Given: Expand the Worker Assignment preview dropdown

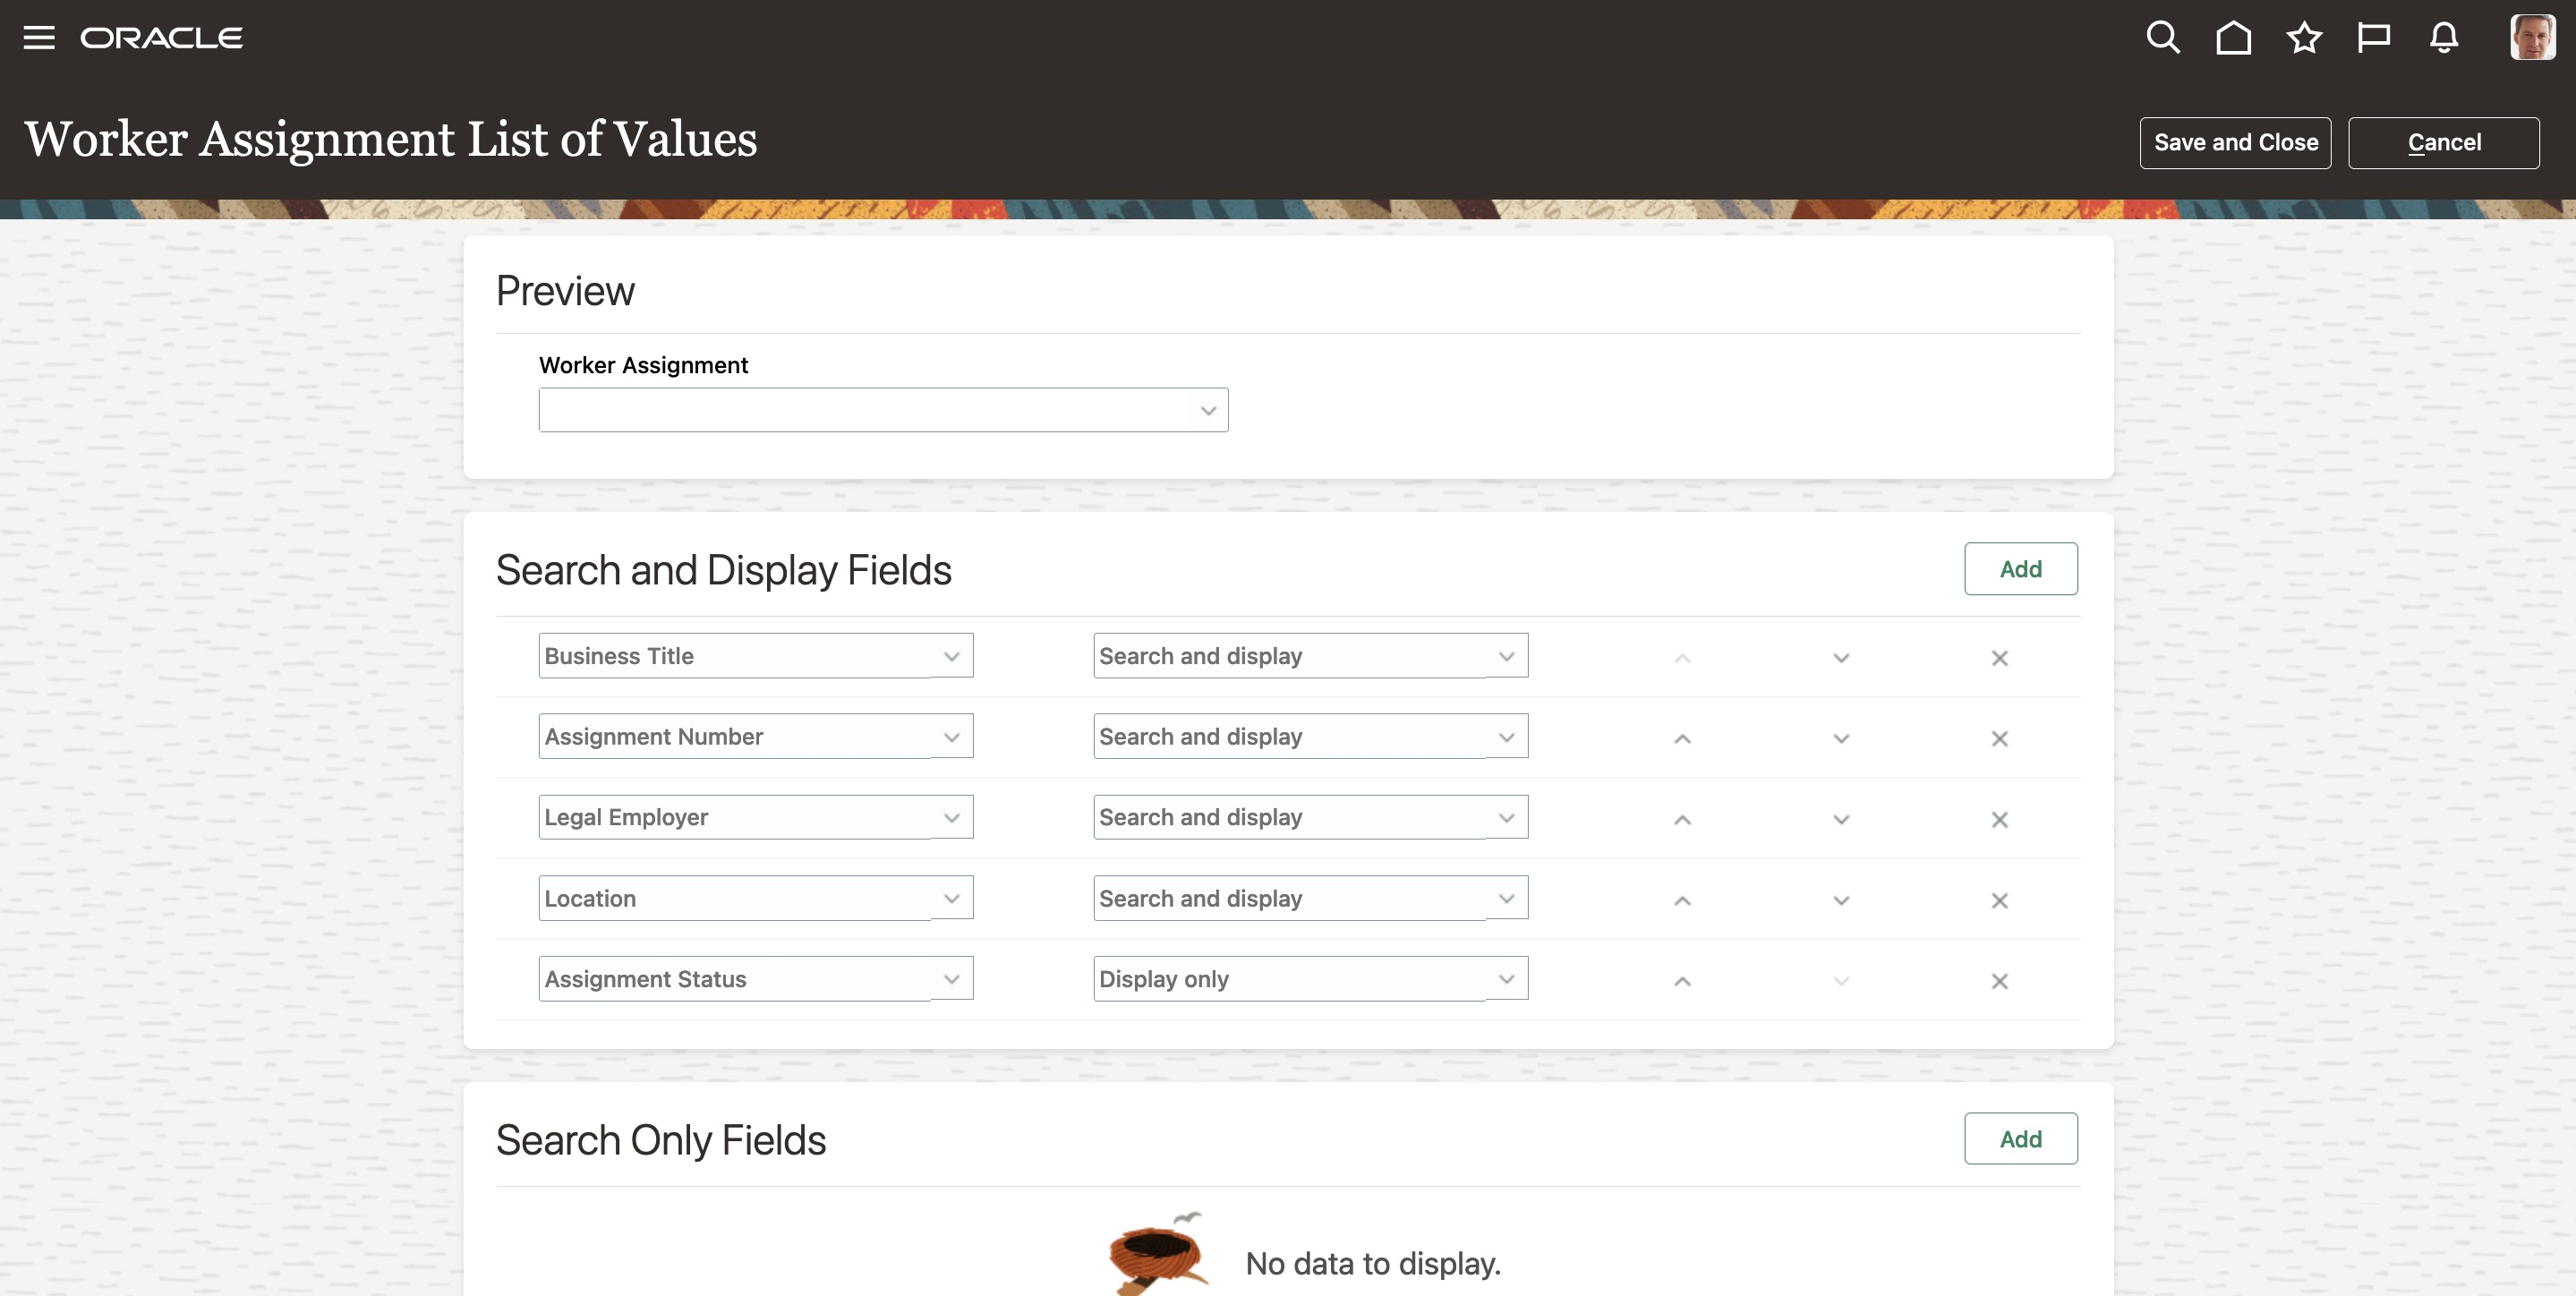Looking at the screenshot, I should [1207, 411].
